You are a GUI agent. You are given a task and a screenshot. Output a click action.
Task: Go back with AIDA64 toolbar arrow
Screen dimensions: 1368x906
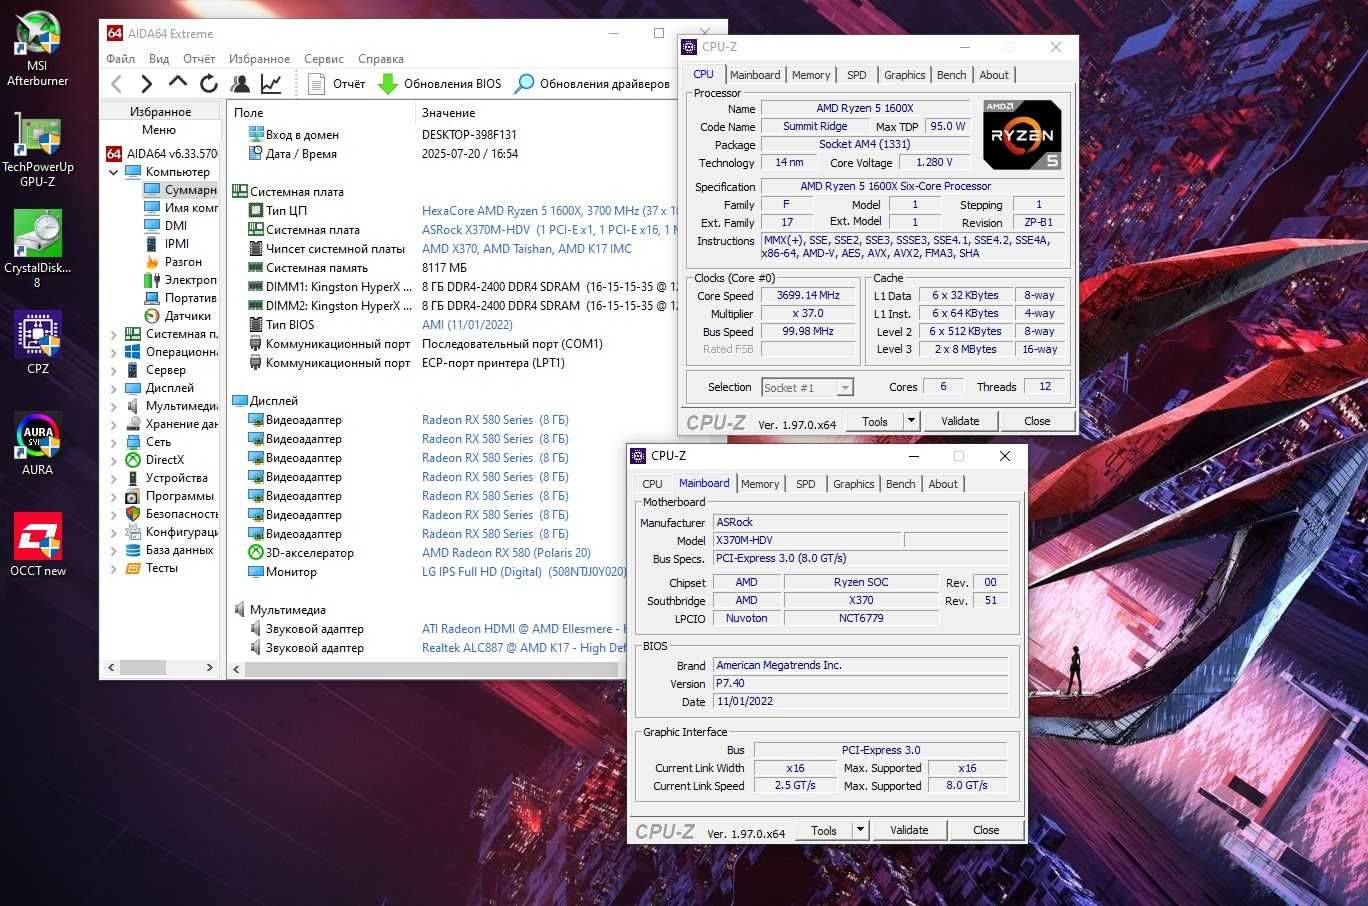(x=117, y=84)
